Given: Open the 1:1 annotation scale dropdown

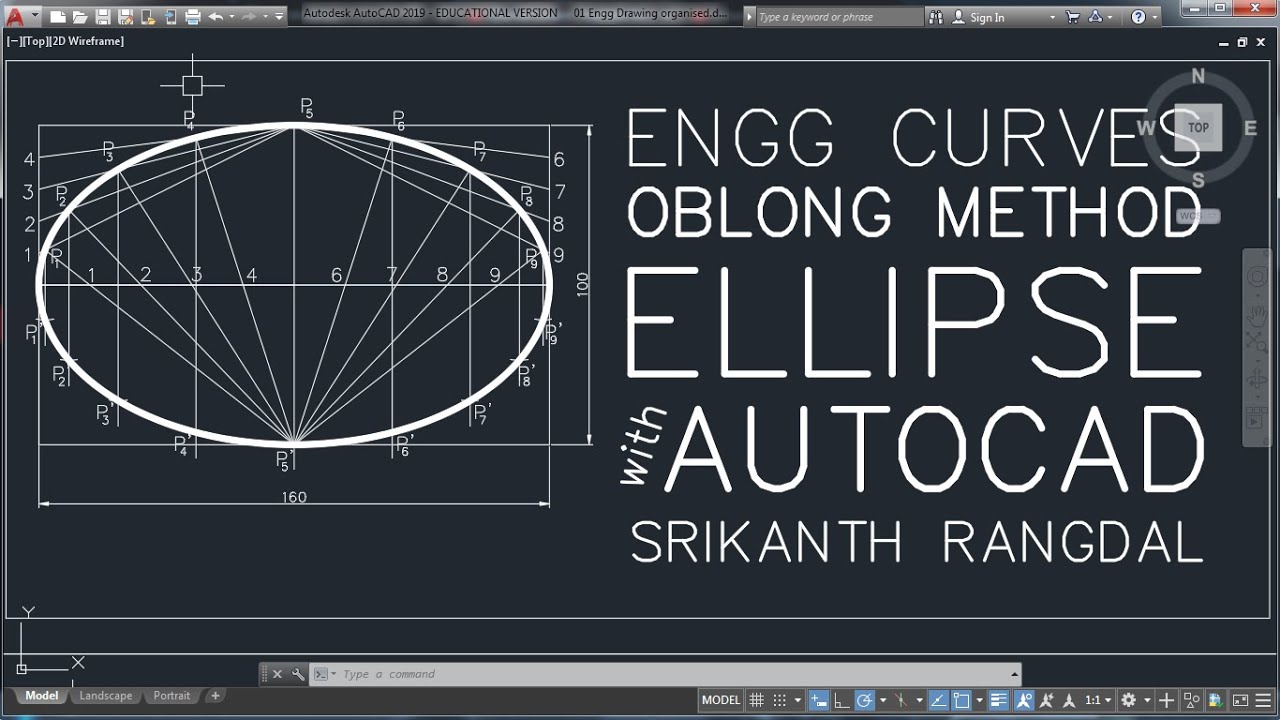Looking at the screenshot, I should [x=1098, y=700].
